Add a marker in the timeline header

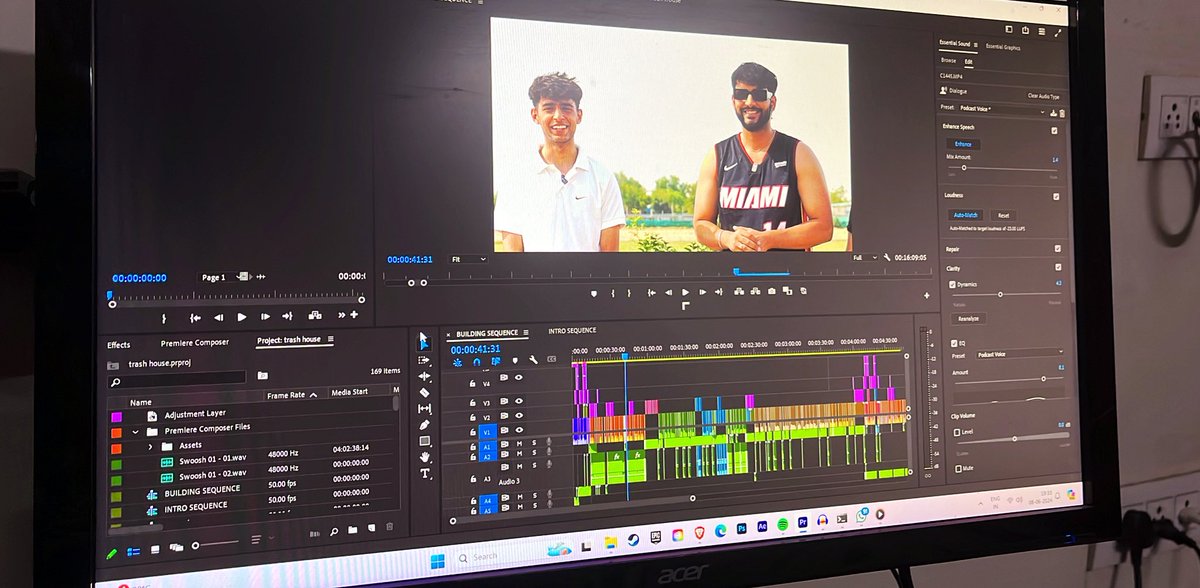(515, 360)
